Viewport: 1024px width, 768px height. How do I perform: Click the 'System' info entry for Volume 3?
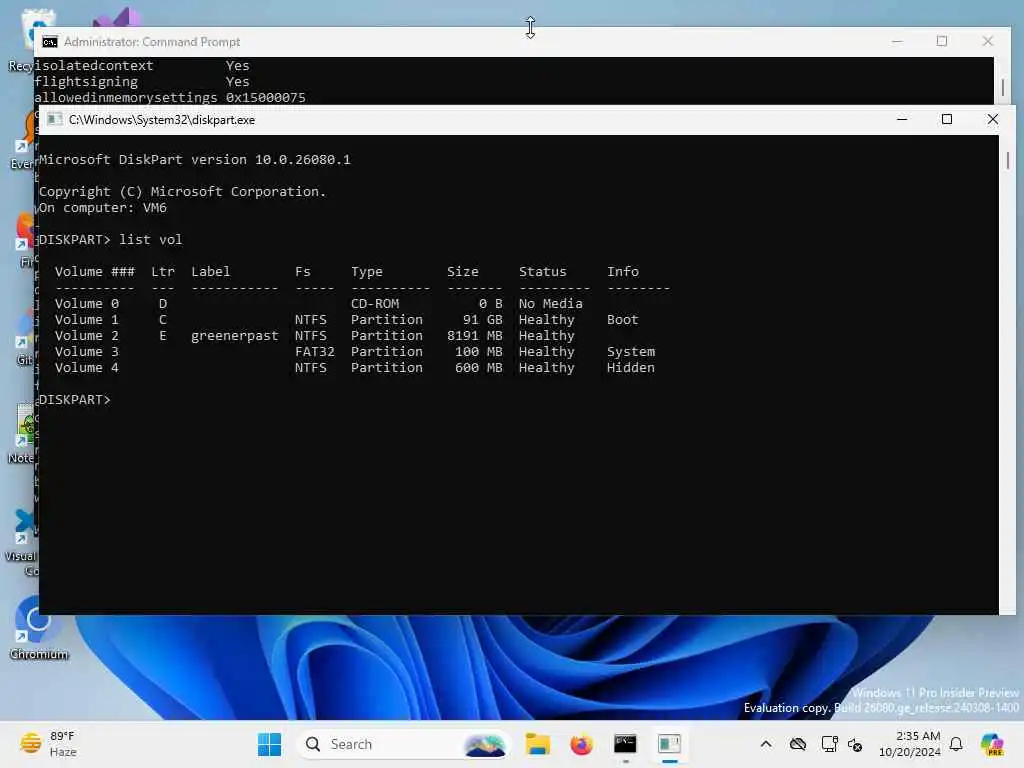pyautogui.click(x=630, y=351)
